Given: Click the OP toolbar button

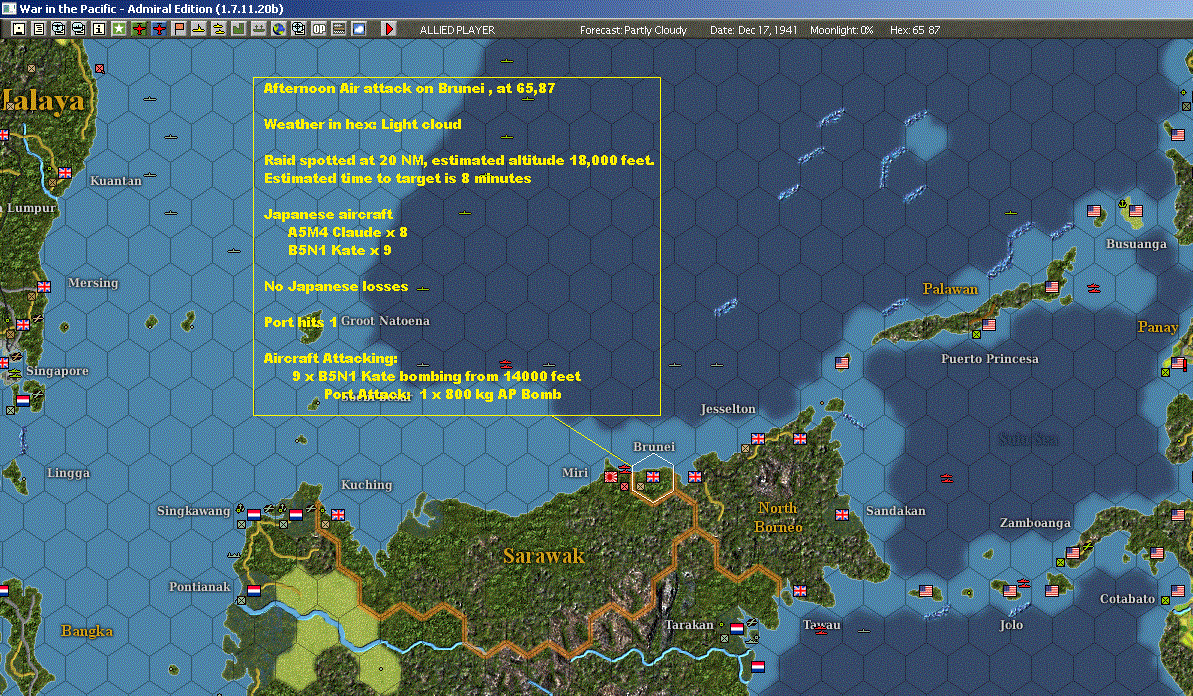Looking at the screenshot, I should point(319,29).
